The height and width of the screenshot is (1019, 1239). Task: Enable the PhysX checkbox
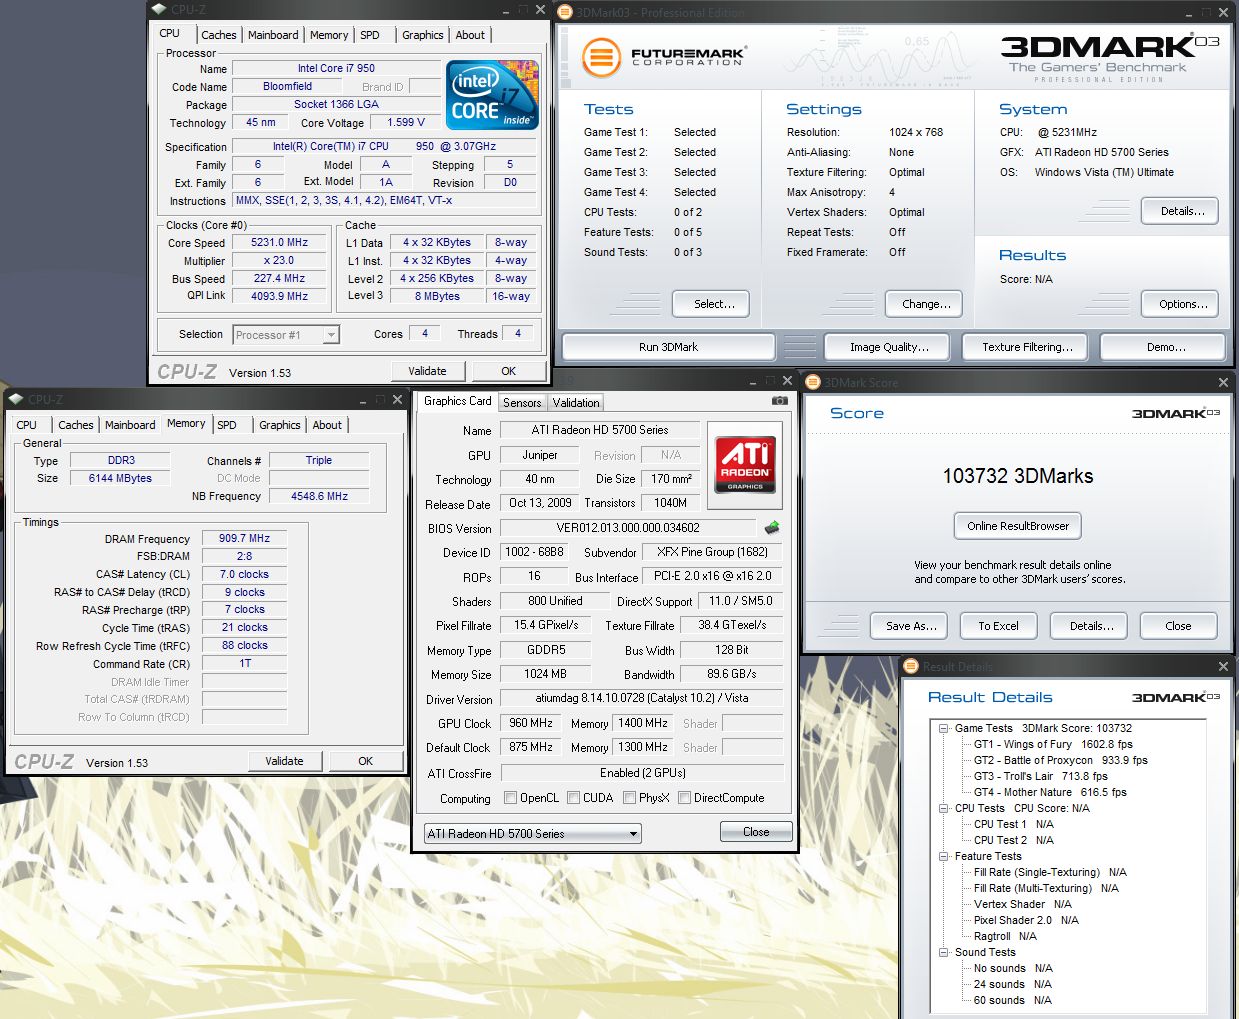630,798
